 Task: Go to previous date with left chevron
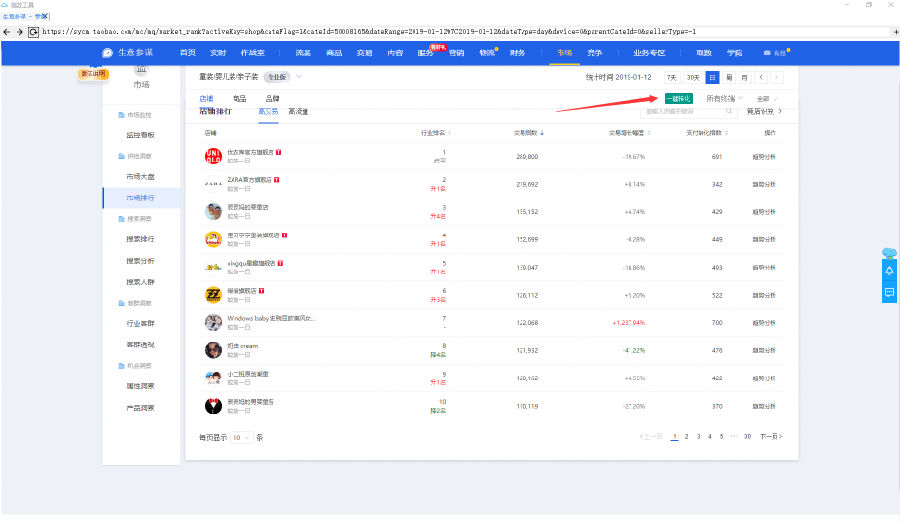pos(761,77)
